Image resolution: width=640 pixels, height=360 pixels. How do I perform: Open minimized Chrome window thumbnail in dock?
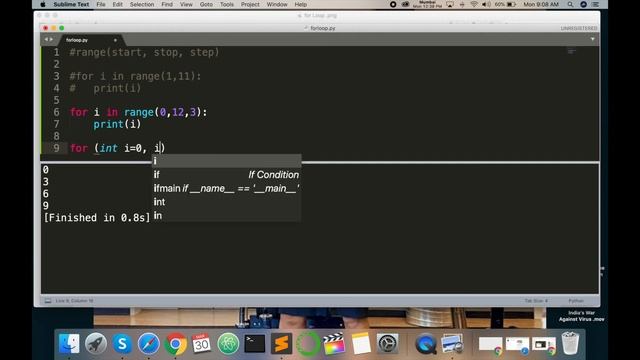point(490,345)
